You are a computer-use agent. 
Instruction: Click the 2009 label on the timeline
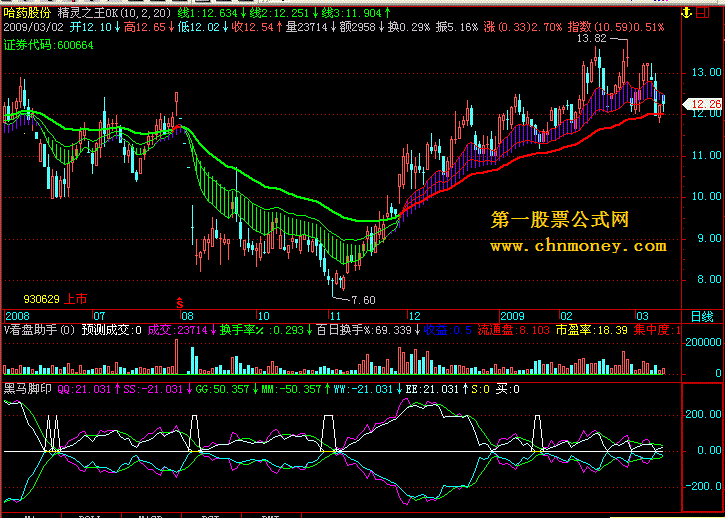[x=513, y=316]
